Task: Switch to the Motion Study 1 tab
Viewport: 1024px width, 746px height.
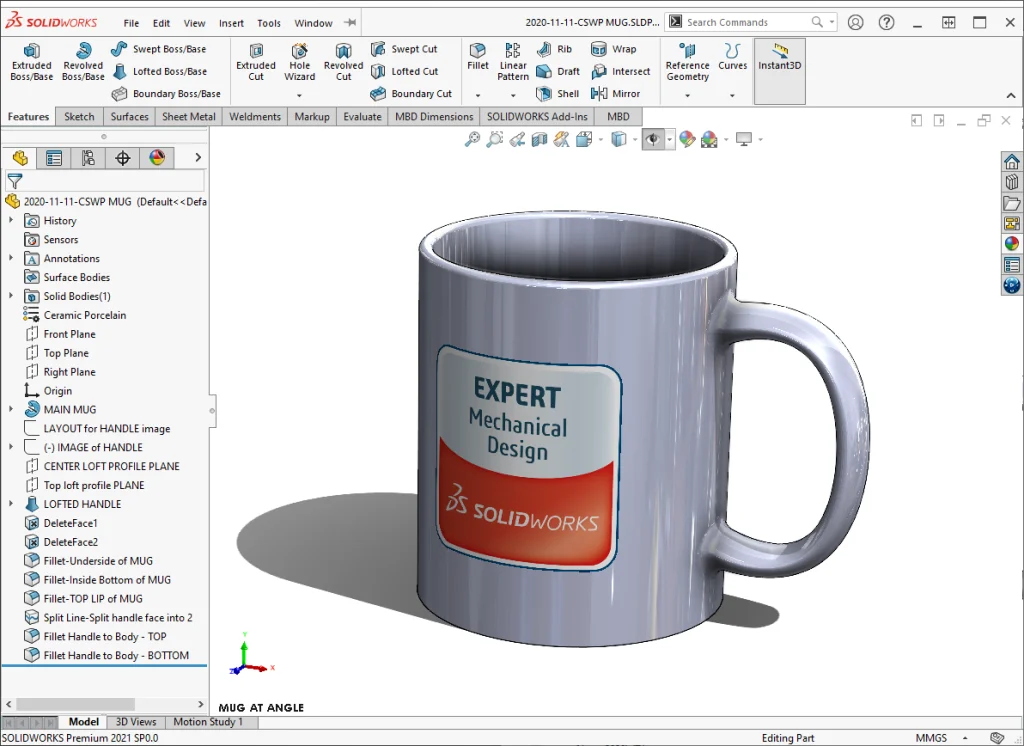Action: pos(207,722)
